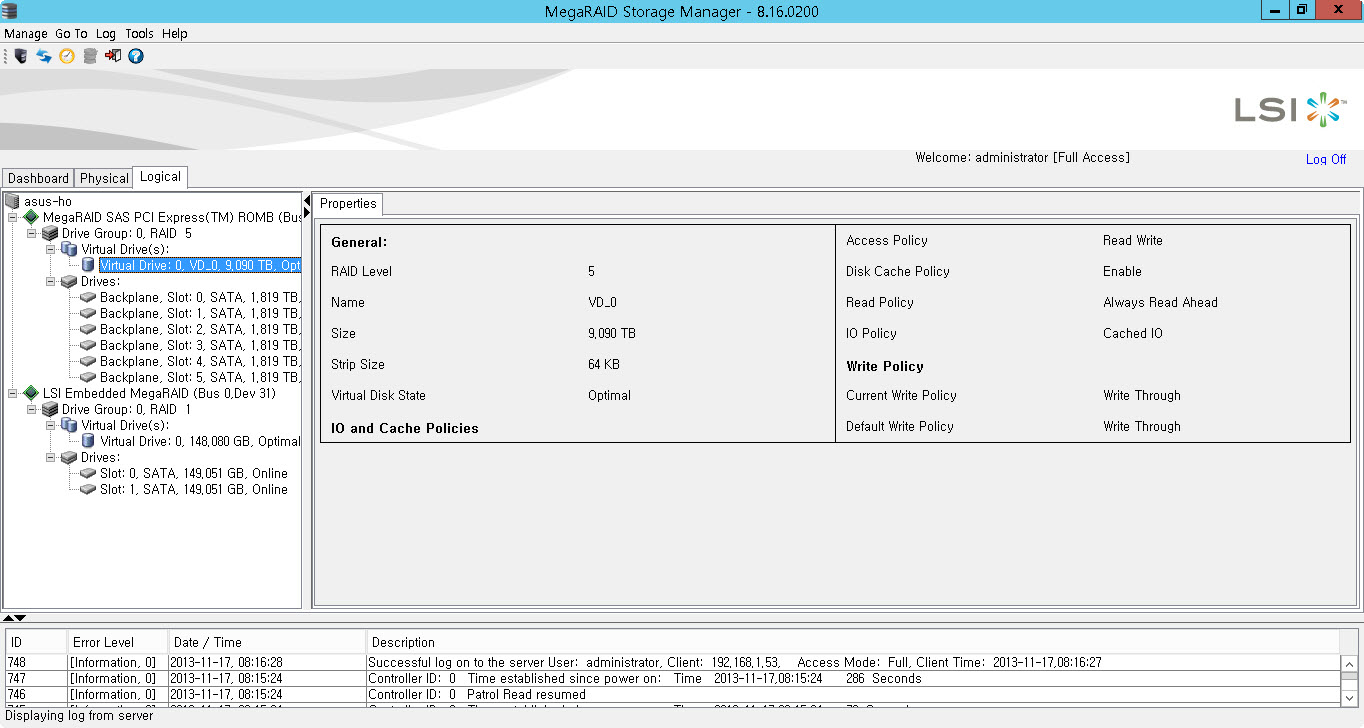Select Backplane Slot 2 SATA drive

pos(200,329)
